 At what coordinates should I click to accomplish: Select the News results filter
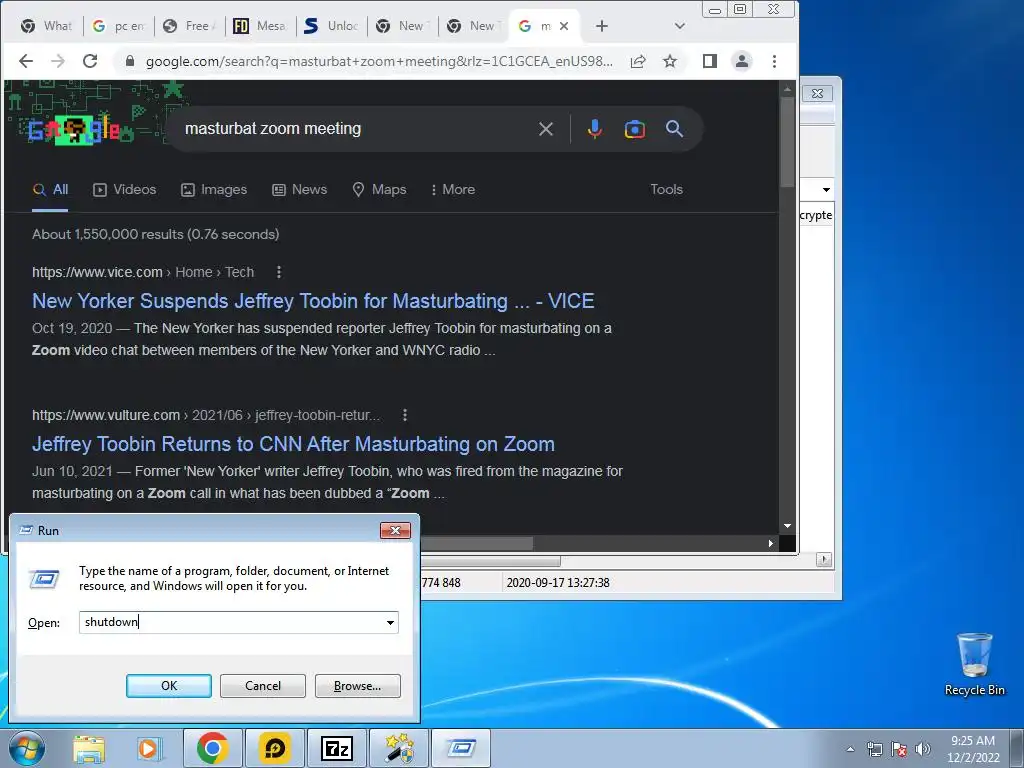tap(299, 189)
